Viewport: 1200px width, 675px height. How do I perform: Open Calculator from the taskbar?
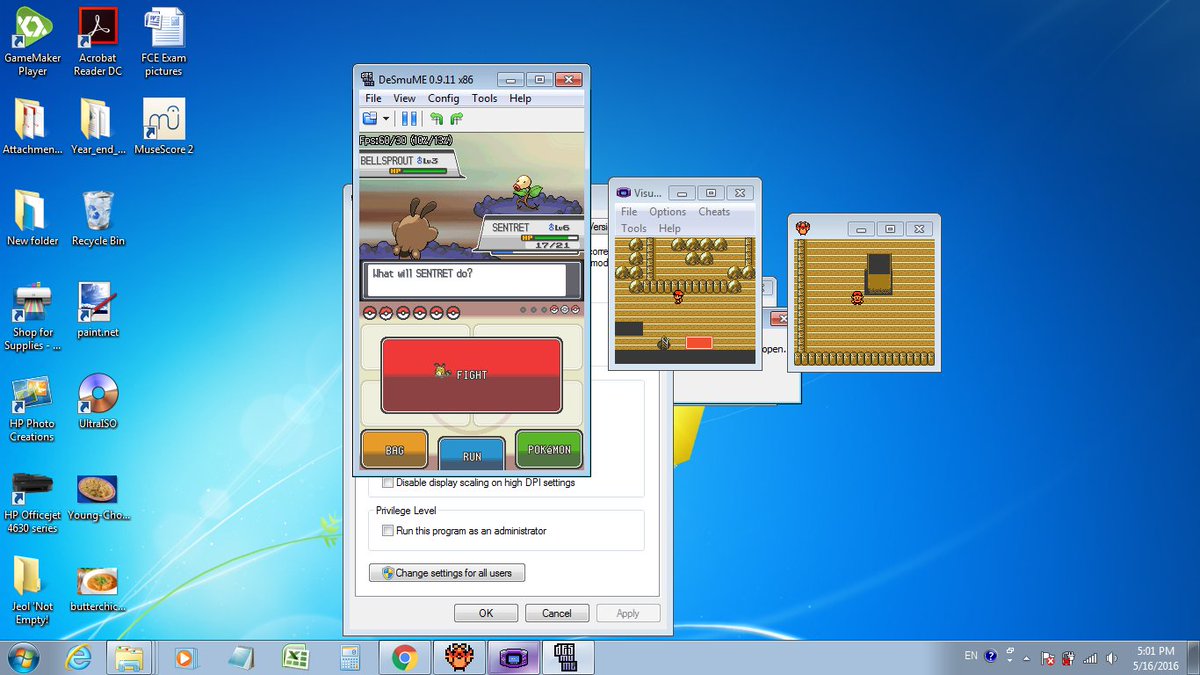click(349, 657)
